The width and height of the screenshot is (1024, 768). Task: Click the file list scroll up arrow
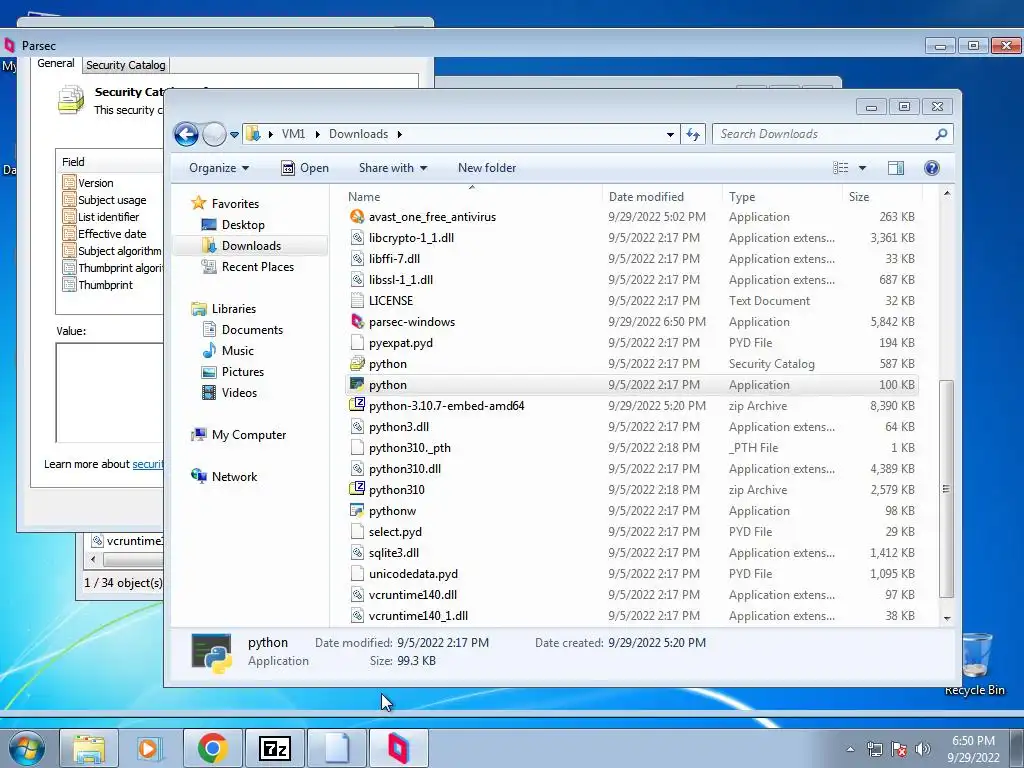click(947, 194)
